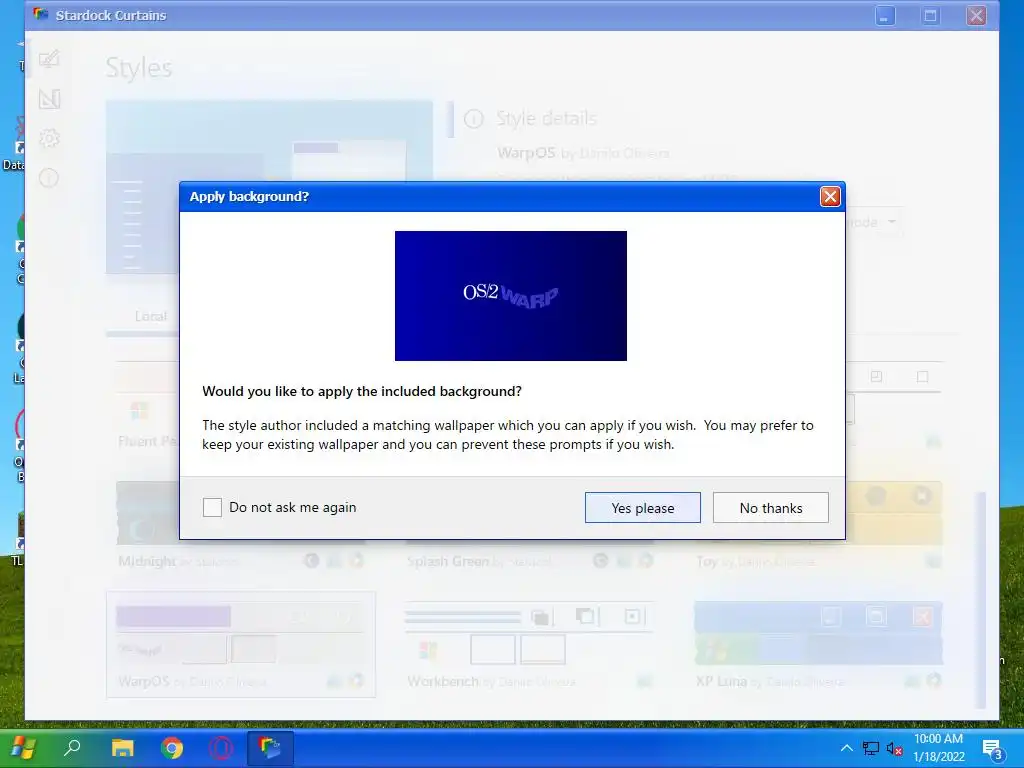
Task: Show hidden tray icons chevron
Action: point(846,748)
